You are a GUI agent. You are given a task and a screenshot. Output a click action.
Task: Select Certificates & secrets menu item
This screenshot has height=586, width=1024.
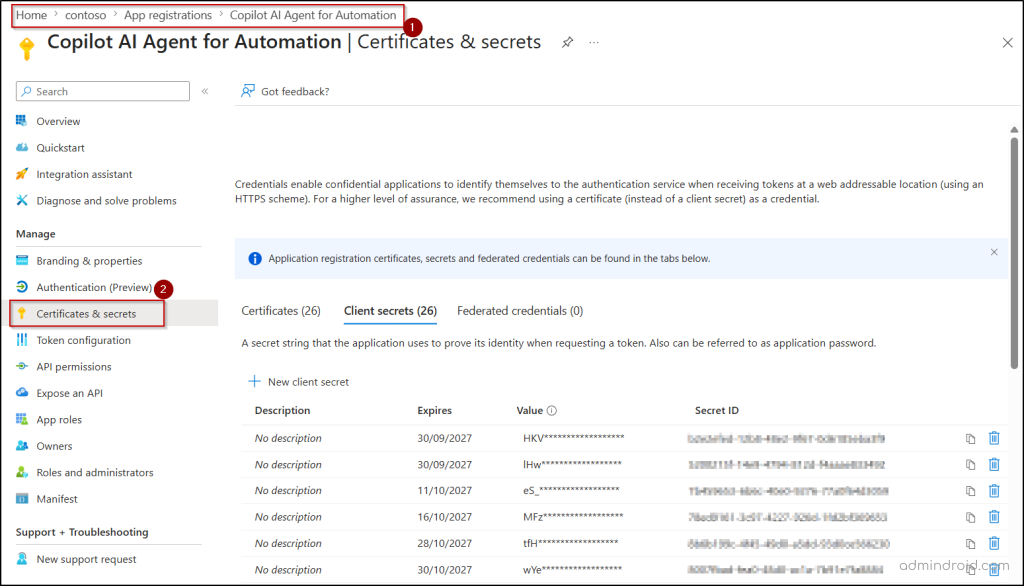click(x=86, y=314)
